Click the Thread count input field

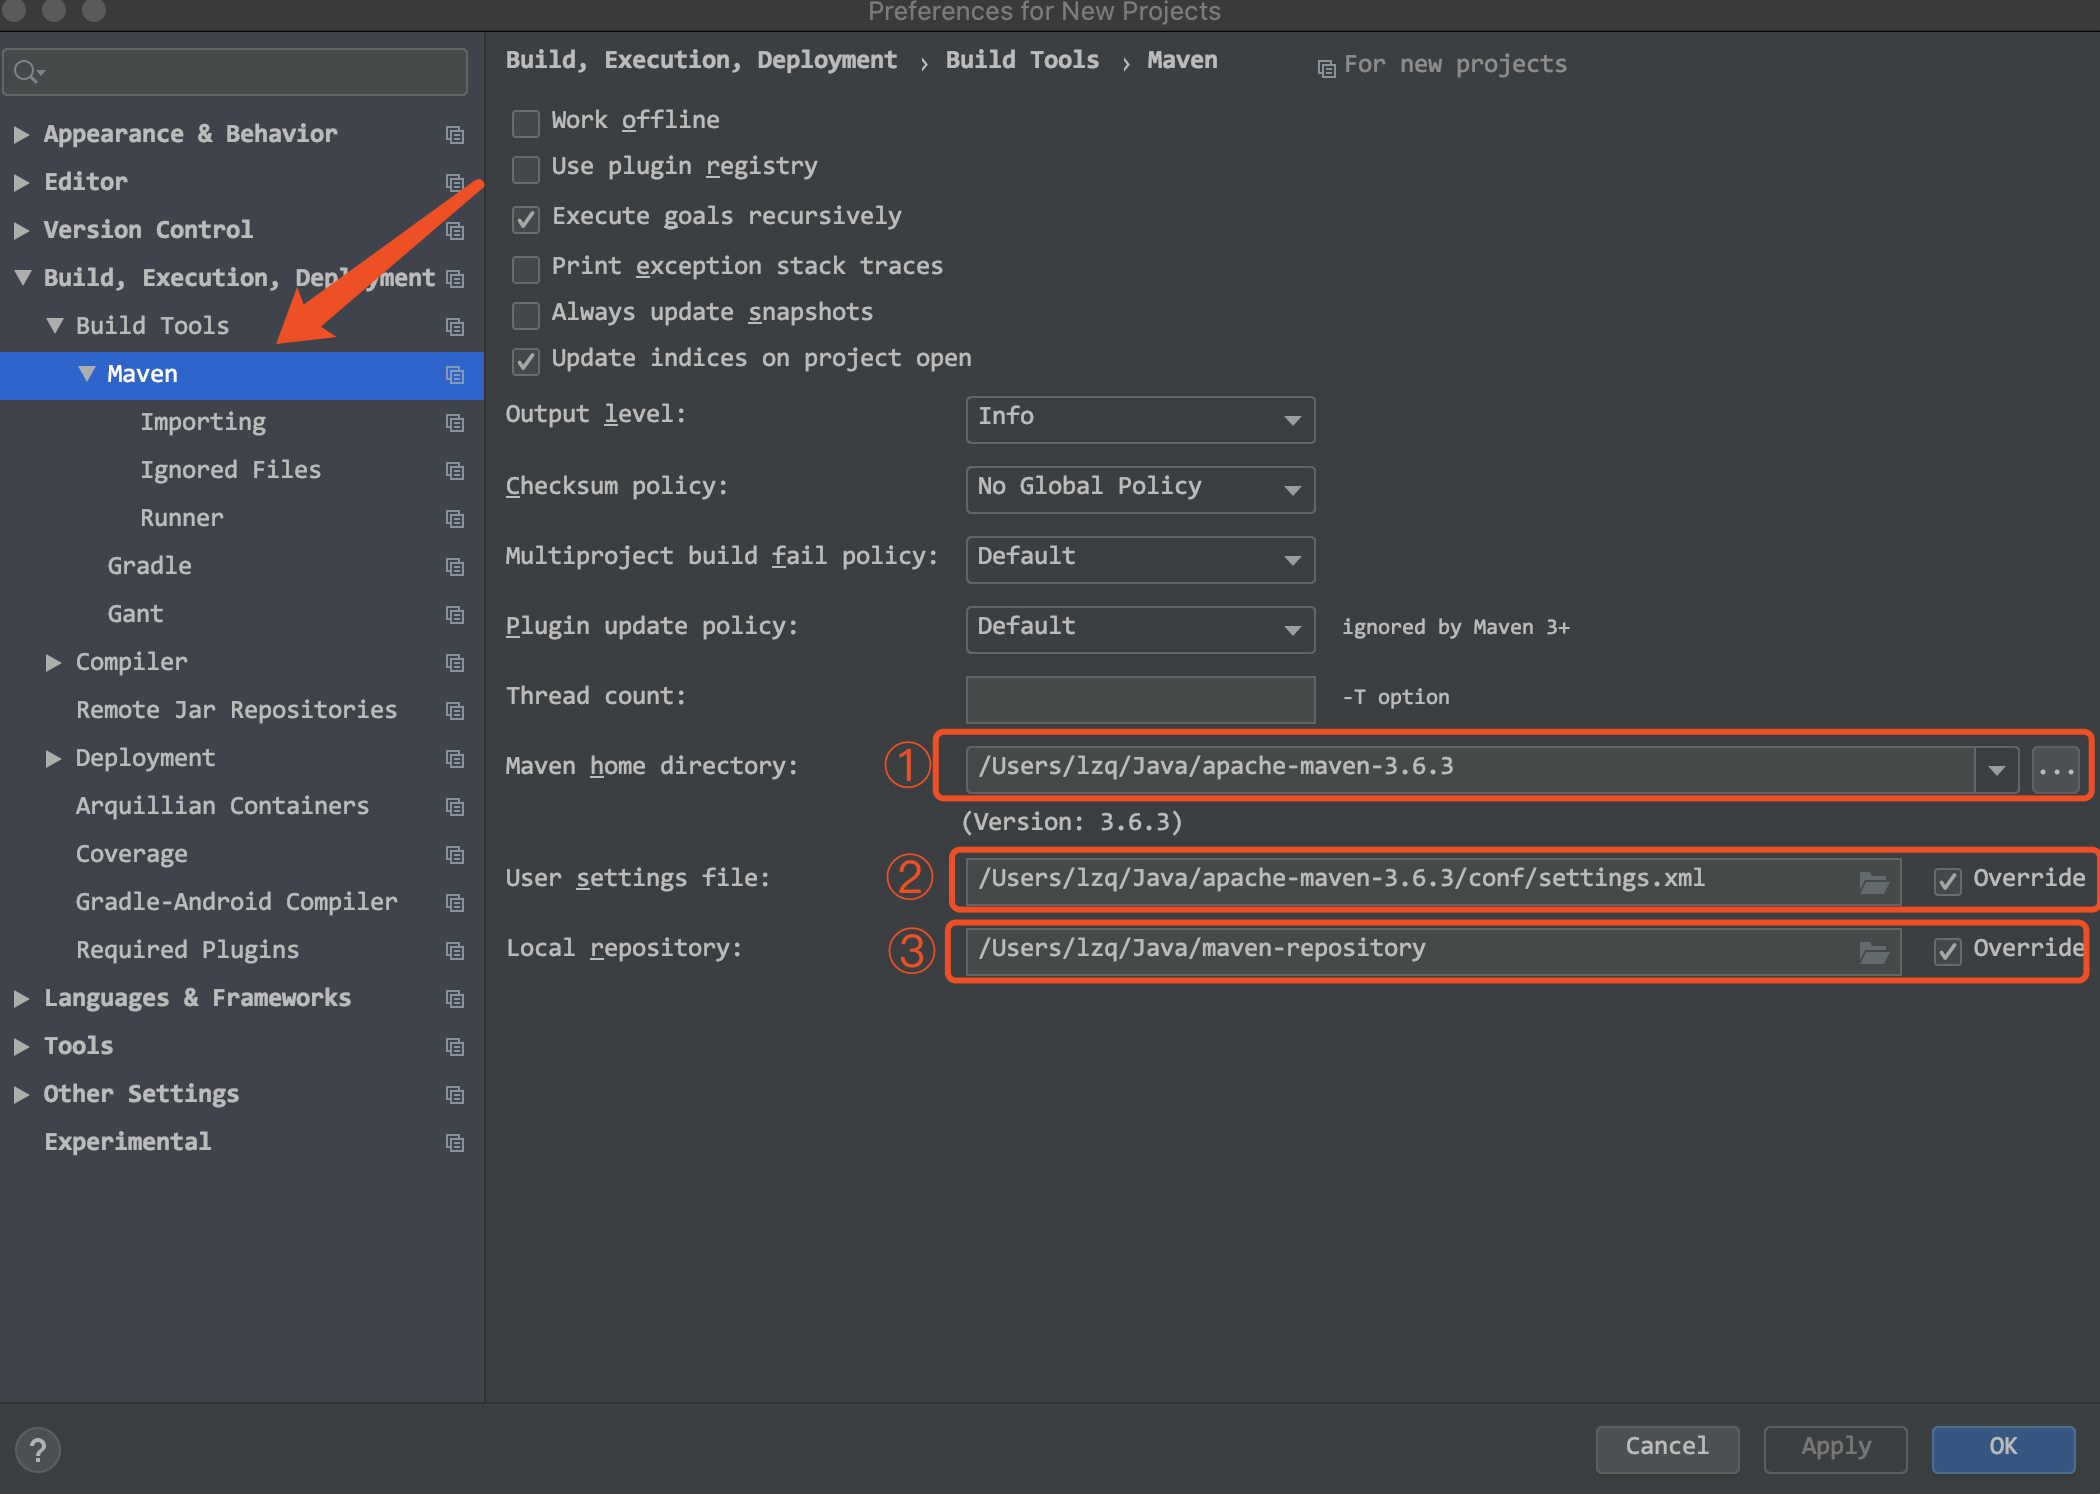click(x=1140, y=698)
